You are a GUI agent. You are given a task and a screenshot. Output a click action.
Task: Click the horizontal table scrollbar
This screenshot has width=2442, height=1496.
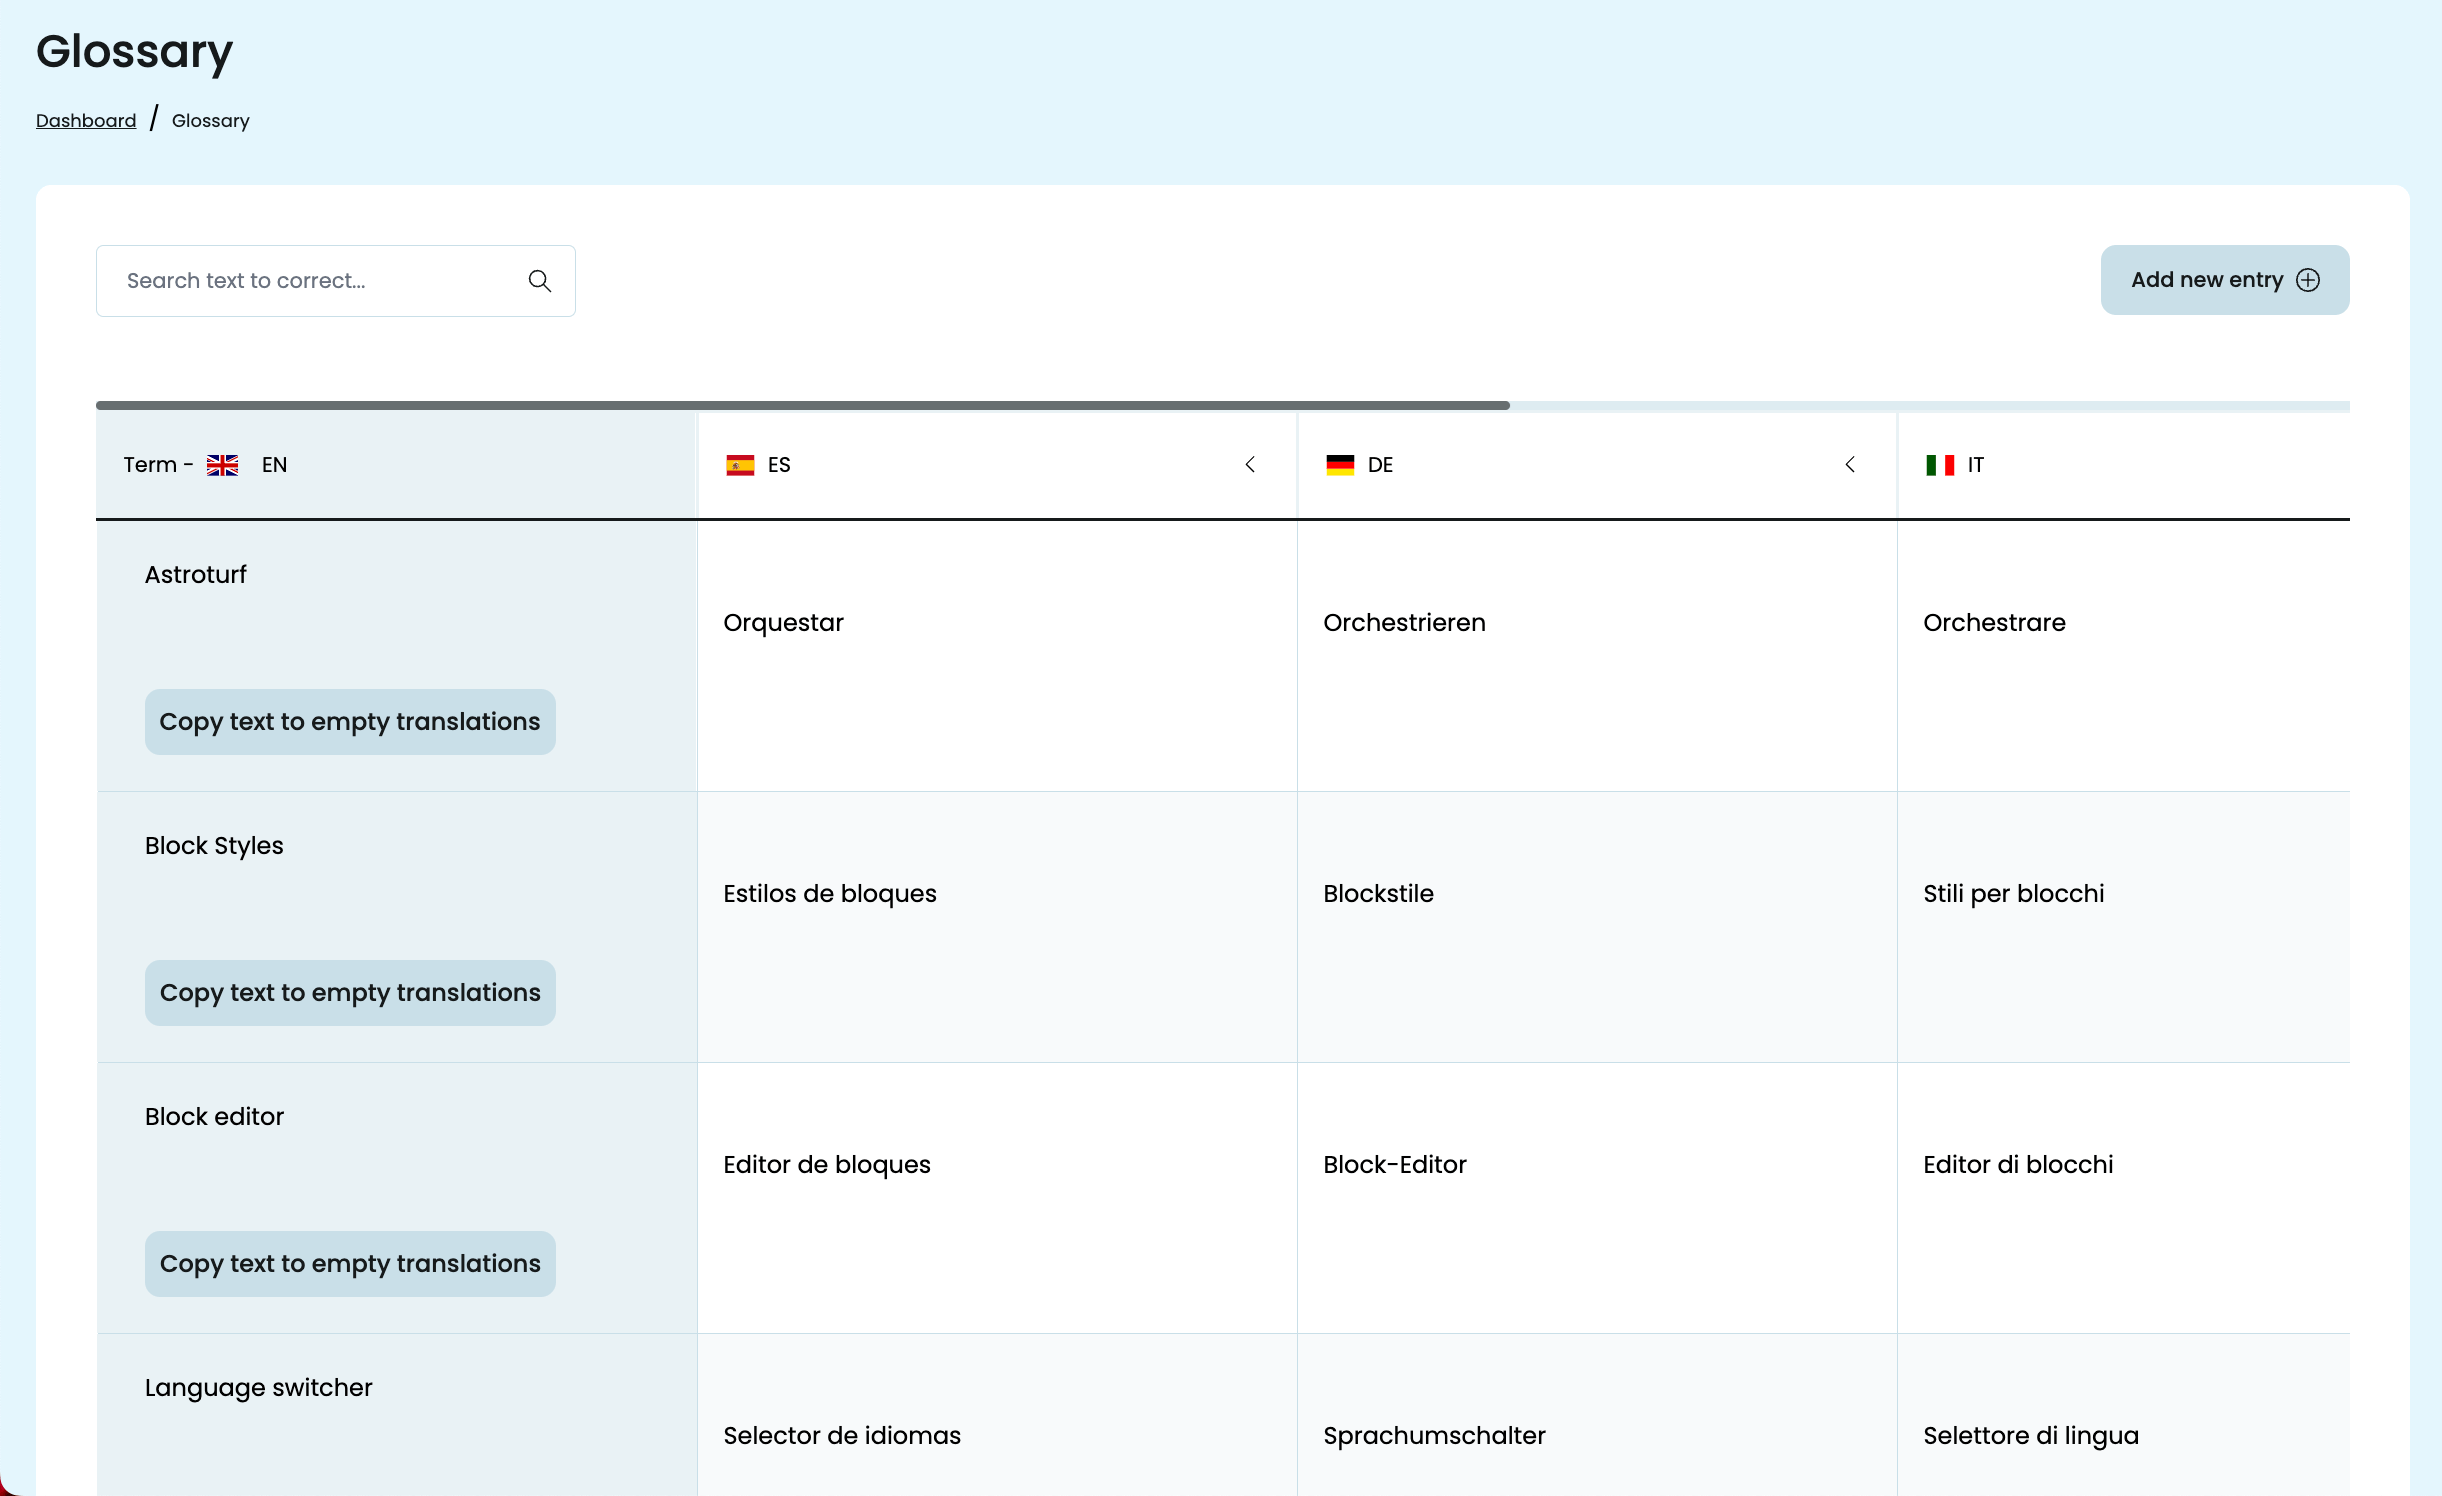tap(802, 405)
